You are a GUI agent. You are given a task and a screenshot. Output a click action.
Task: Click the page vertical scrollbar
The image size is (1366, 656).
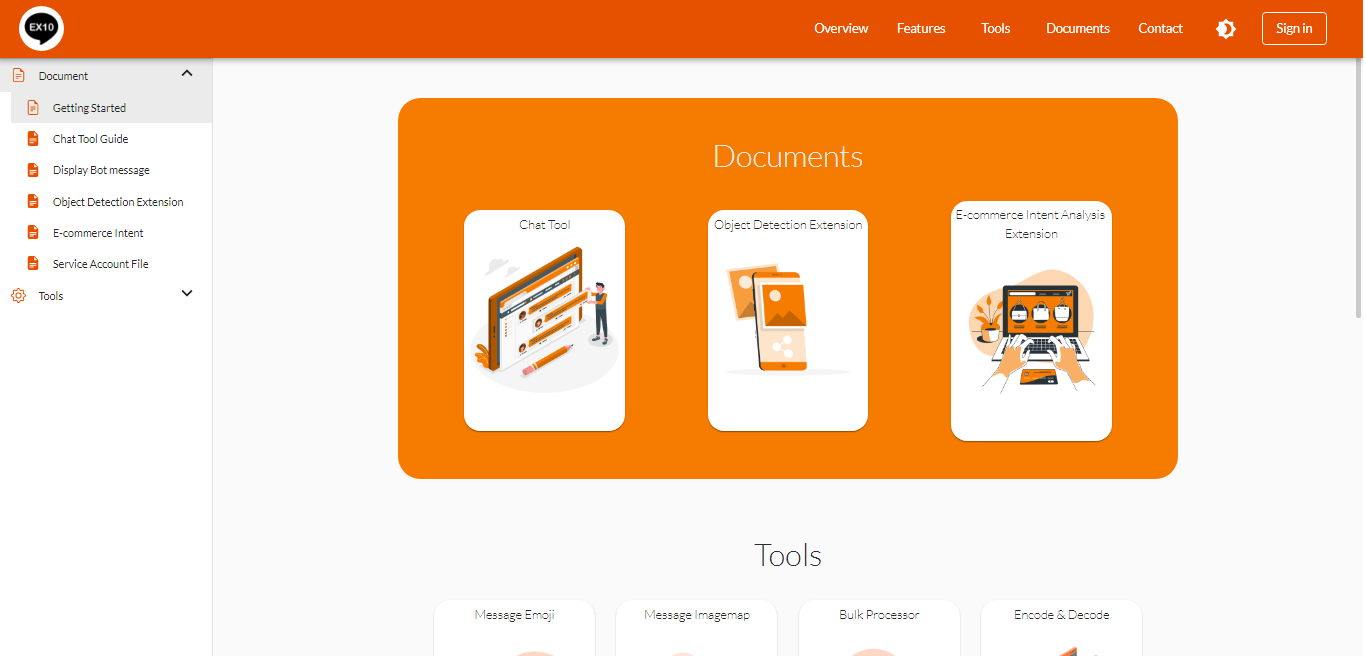point(1357,190)
